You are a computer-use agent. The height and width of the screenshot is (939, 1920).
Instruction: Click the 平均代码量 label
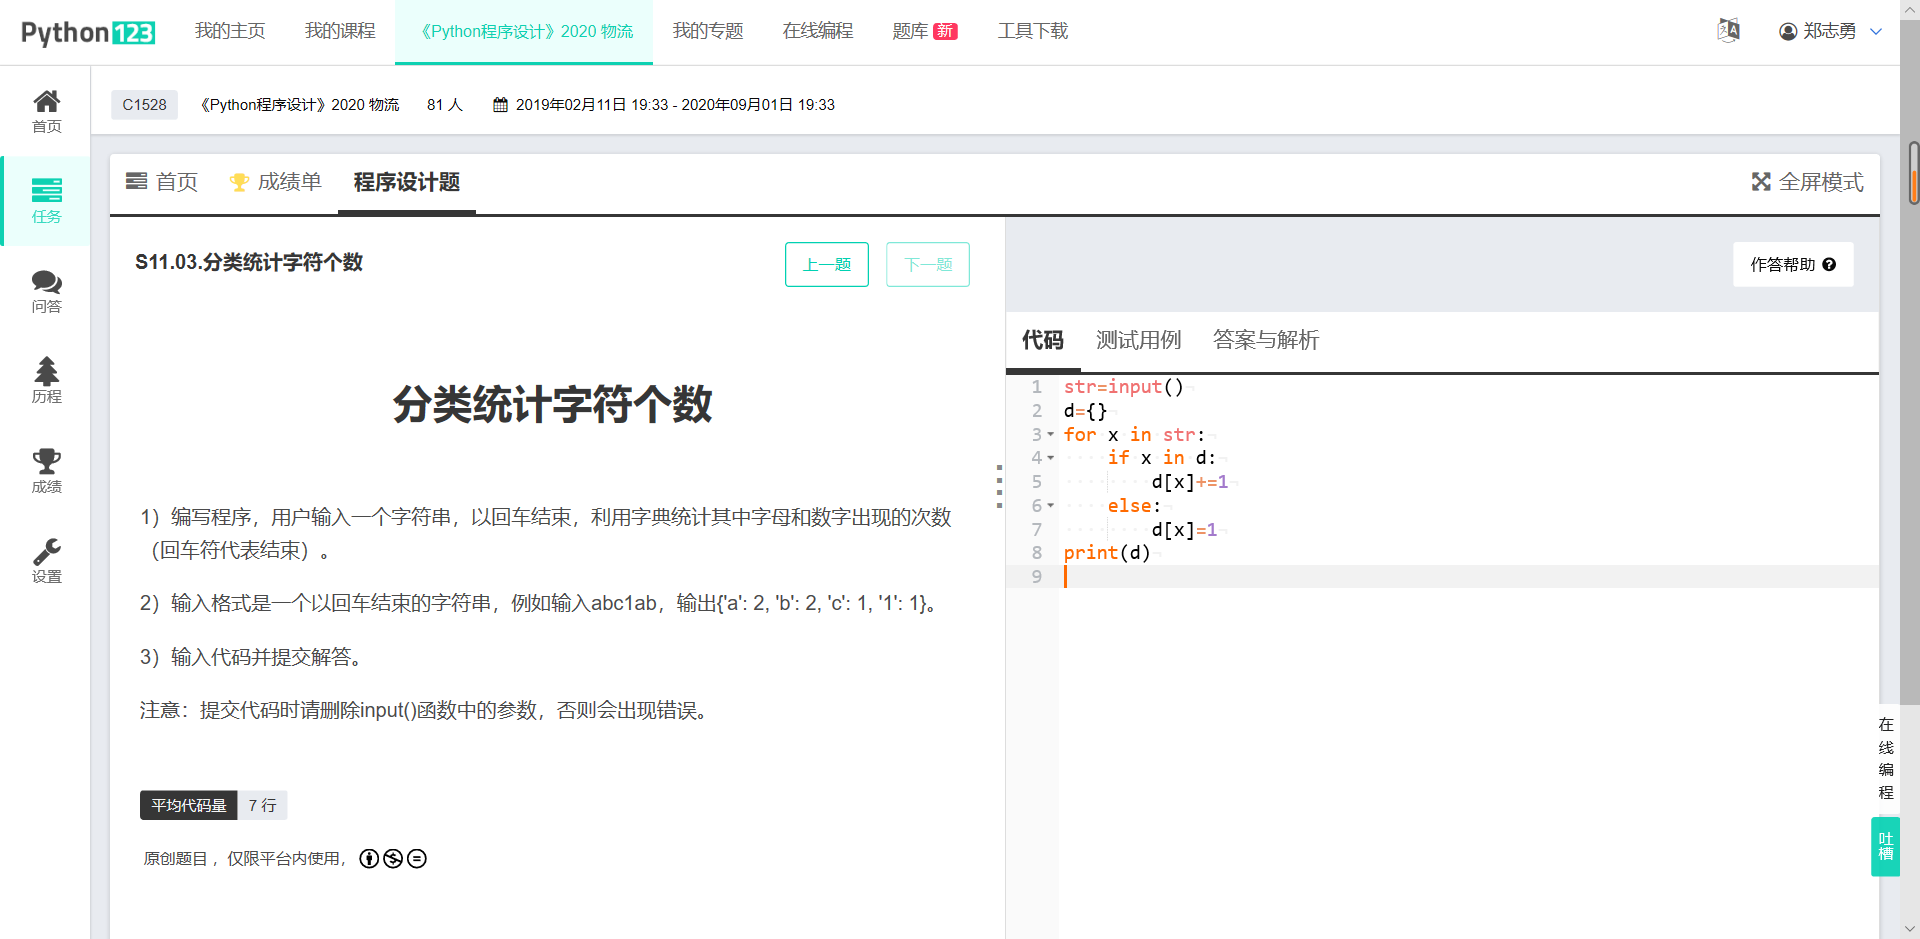click(x=189, y=806)
